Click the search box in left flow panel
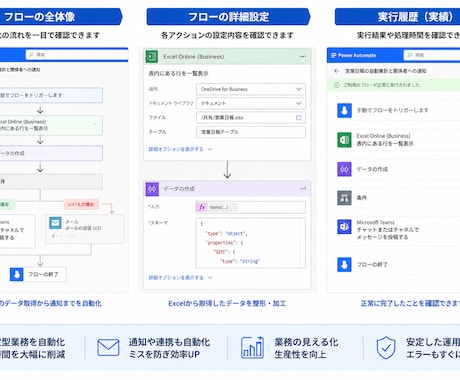Viewport: 460px width, 380px height. pos(77,54)
